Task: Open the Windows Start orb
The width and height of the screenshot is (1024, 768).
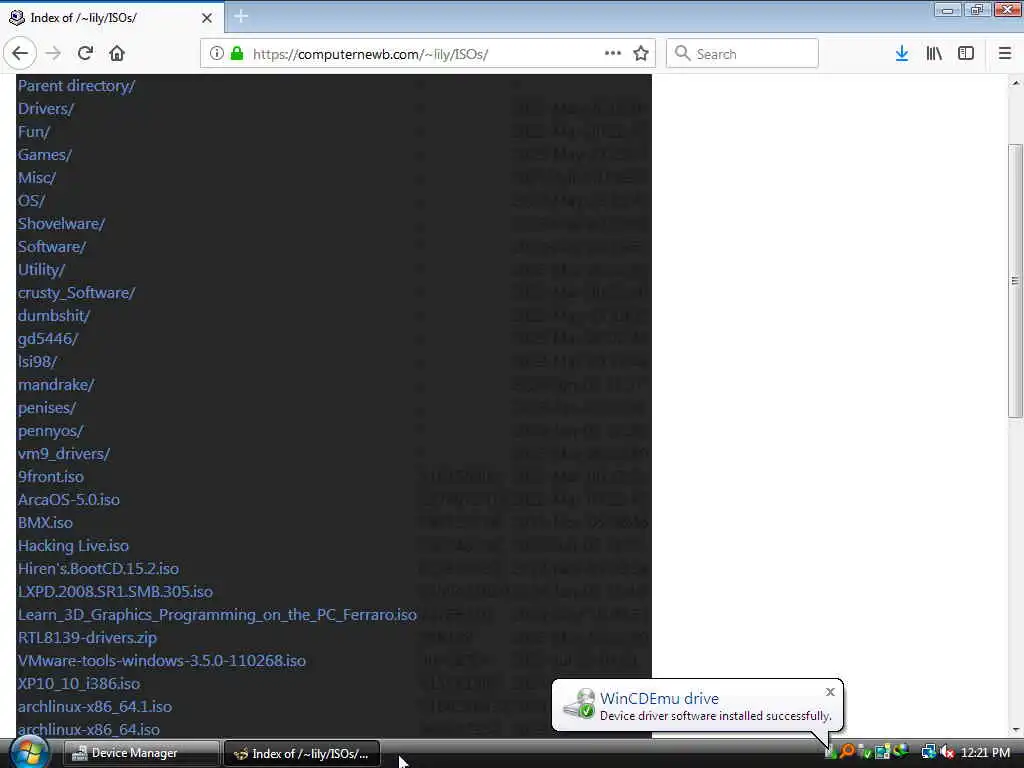Action: pyautogui.click(x=29, y=752)
